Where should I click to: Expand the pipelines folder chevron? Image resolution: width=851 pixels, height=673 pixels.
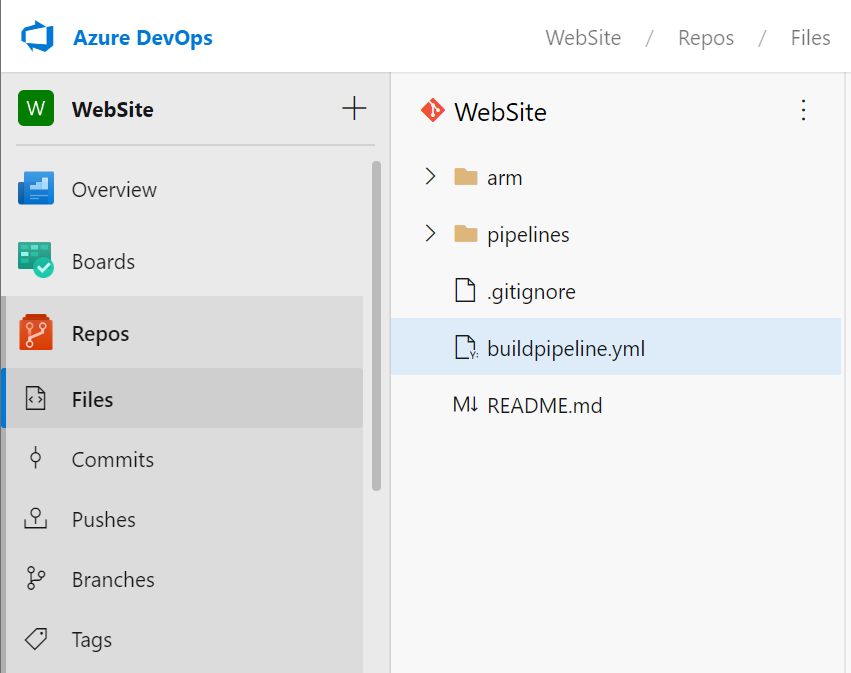430,234
